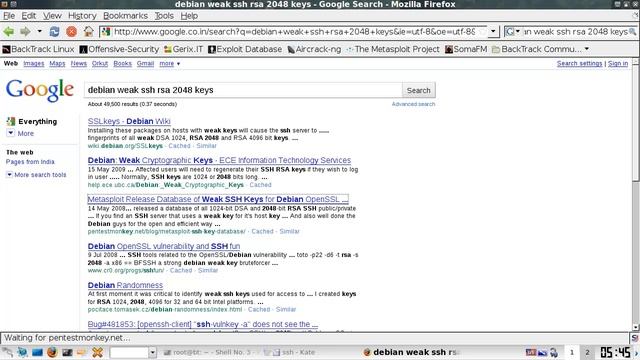This screenshot has width=640, height=360.
Task: Open Metasploit Release Database of Weak SSH Keys result
Action: click(x=218, y=199)
